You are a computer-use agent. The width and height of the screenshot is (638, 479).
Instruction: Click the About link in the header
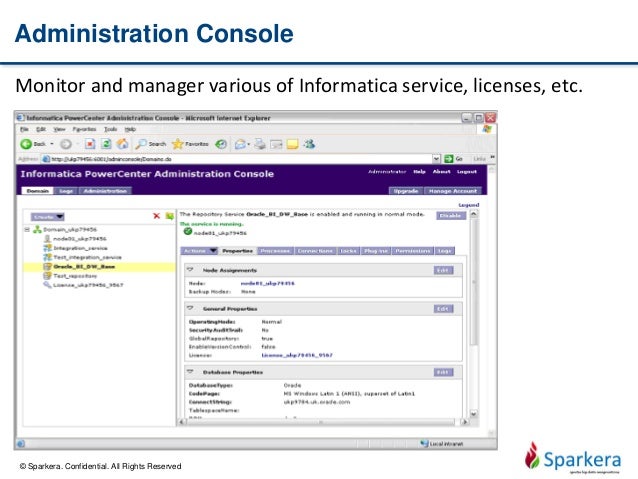441,172
